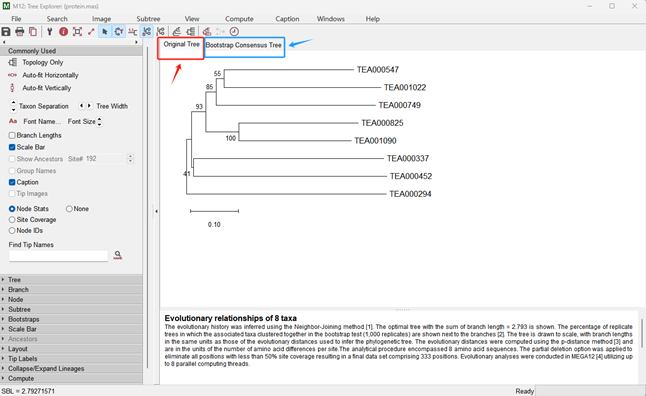Image resolution: width=646 pixels, height=396 pixels.
Task: Click the search magnifier beside Find Tip Names
Action: (118, 255)
